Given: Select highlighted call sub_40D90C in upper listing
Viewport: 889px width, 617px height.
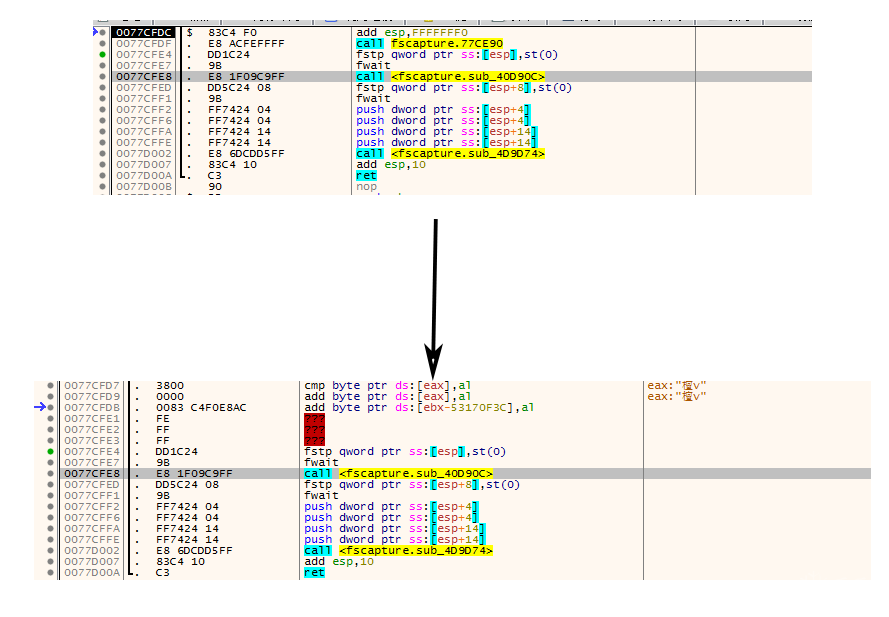Looking at the screenshot, I should tap(450, 77).
